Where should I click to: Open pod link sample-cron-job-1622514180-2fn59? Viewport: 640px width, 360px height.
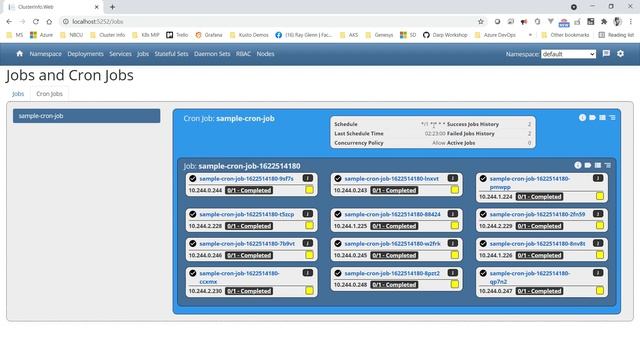(x=537, y=214)
